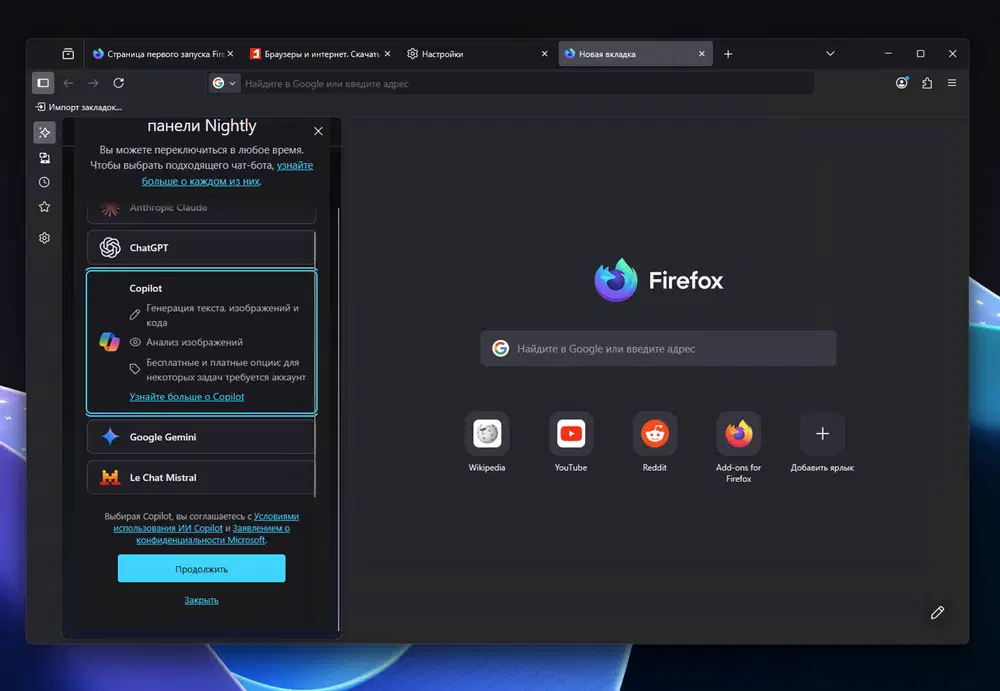
Task: Open the AI chatbot sidebar tool
Action: (44, 133)
